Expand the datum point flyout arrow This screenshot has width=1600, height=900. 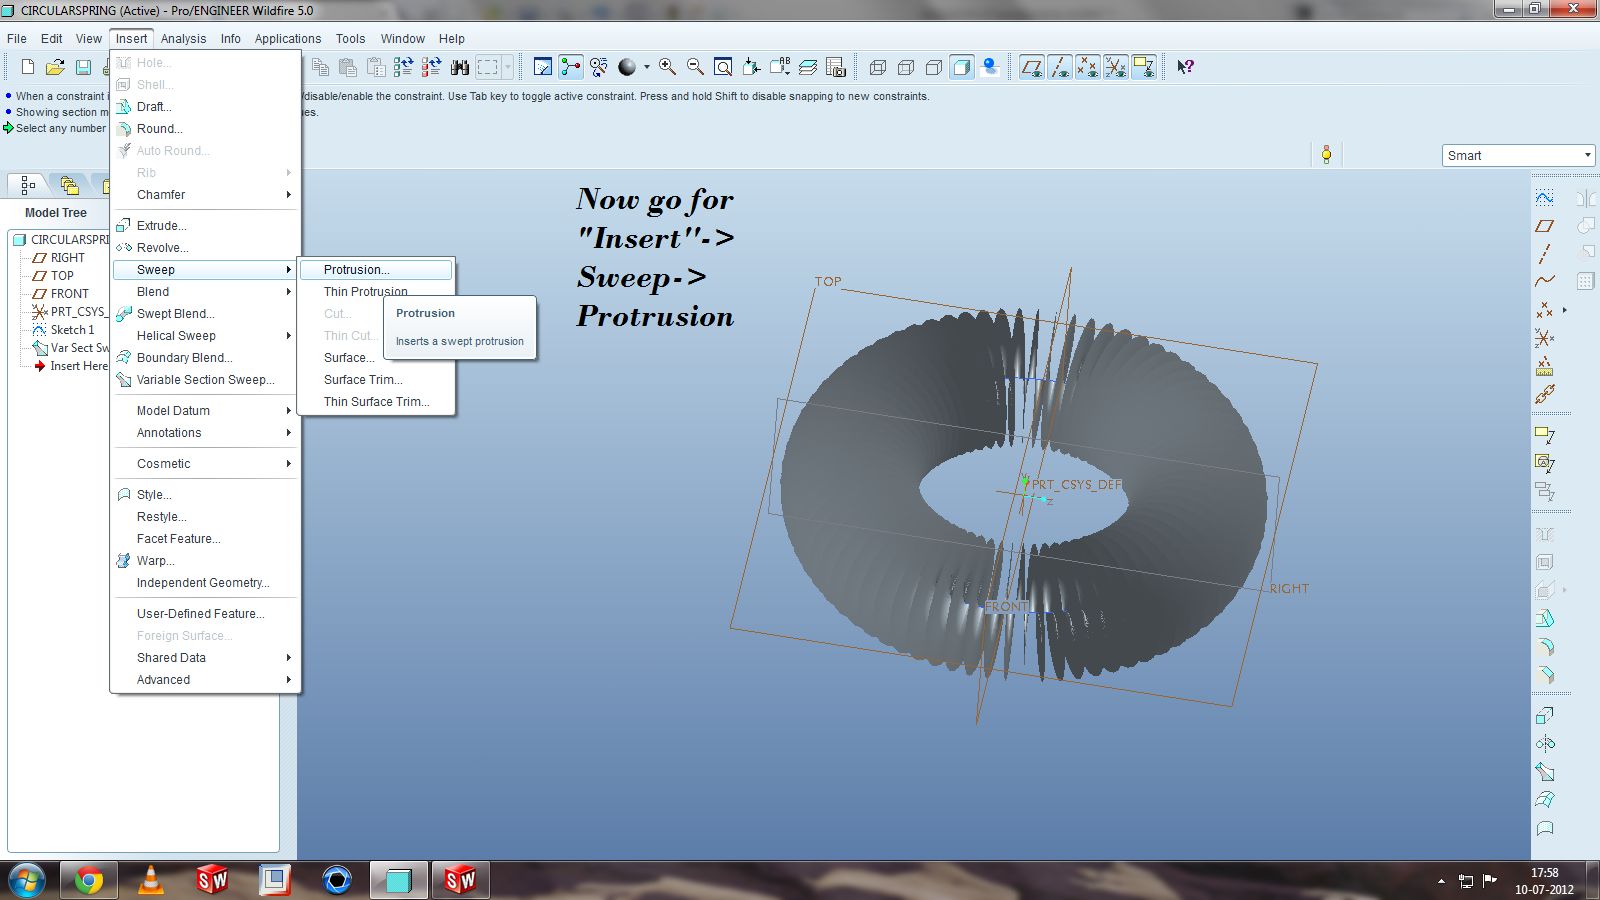(x=1565, y=310)
